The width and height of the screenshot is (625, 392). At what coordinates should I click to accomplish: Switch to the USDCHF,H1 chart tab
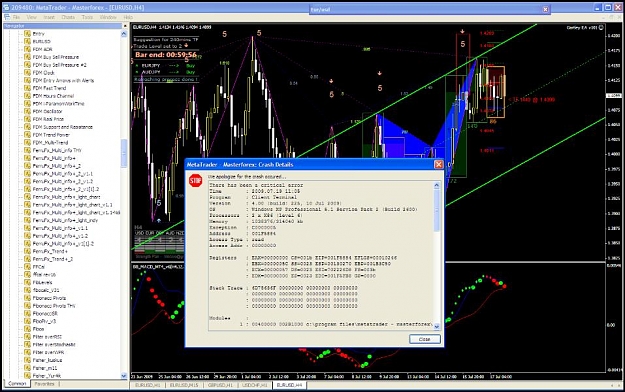(254, 385)
